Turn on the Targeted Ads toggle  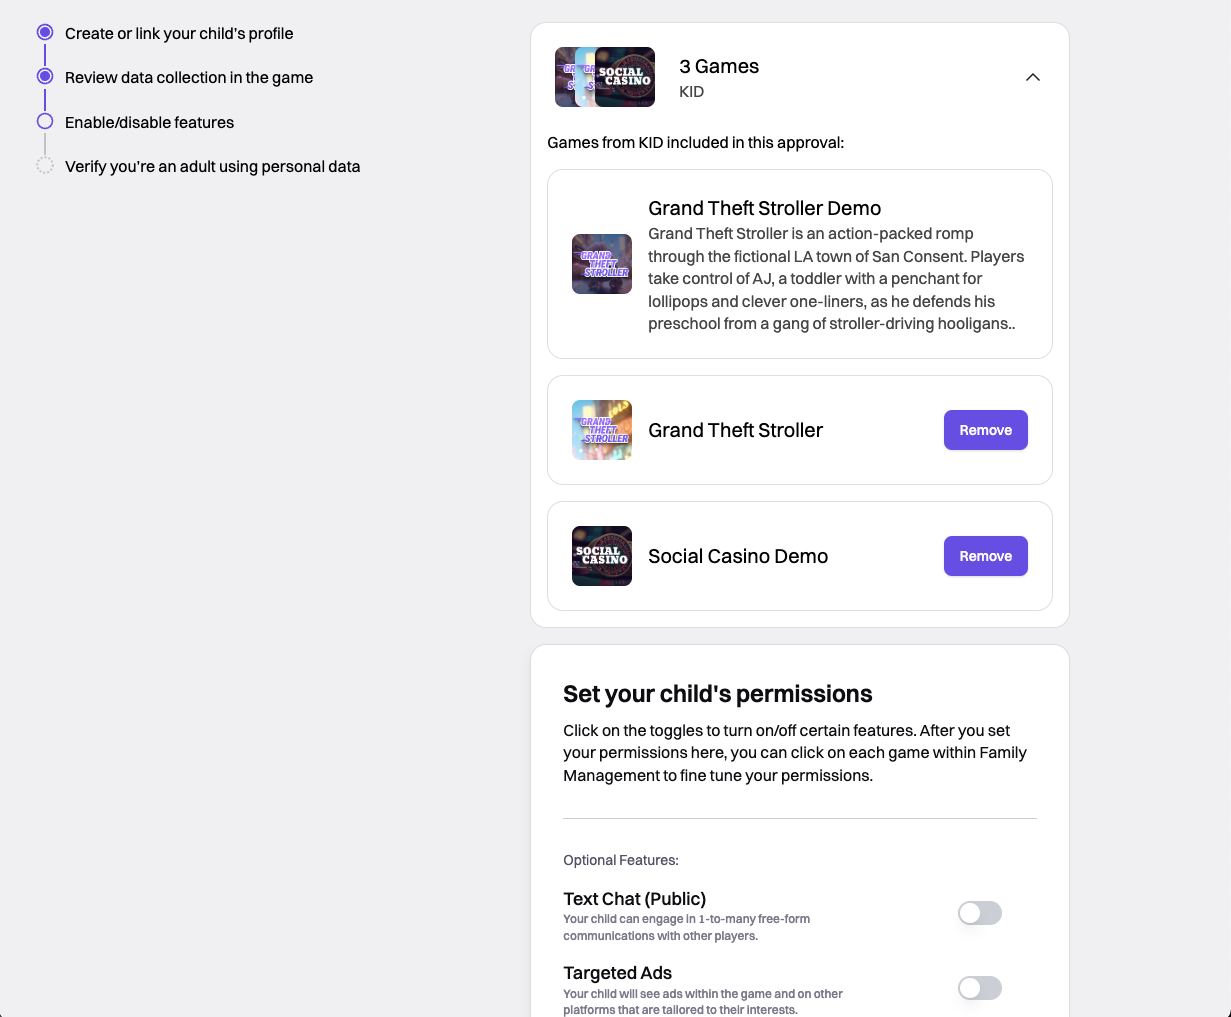point(979,988)
